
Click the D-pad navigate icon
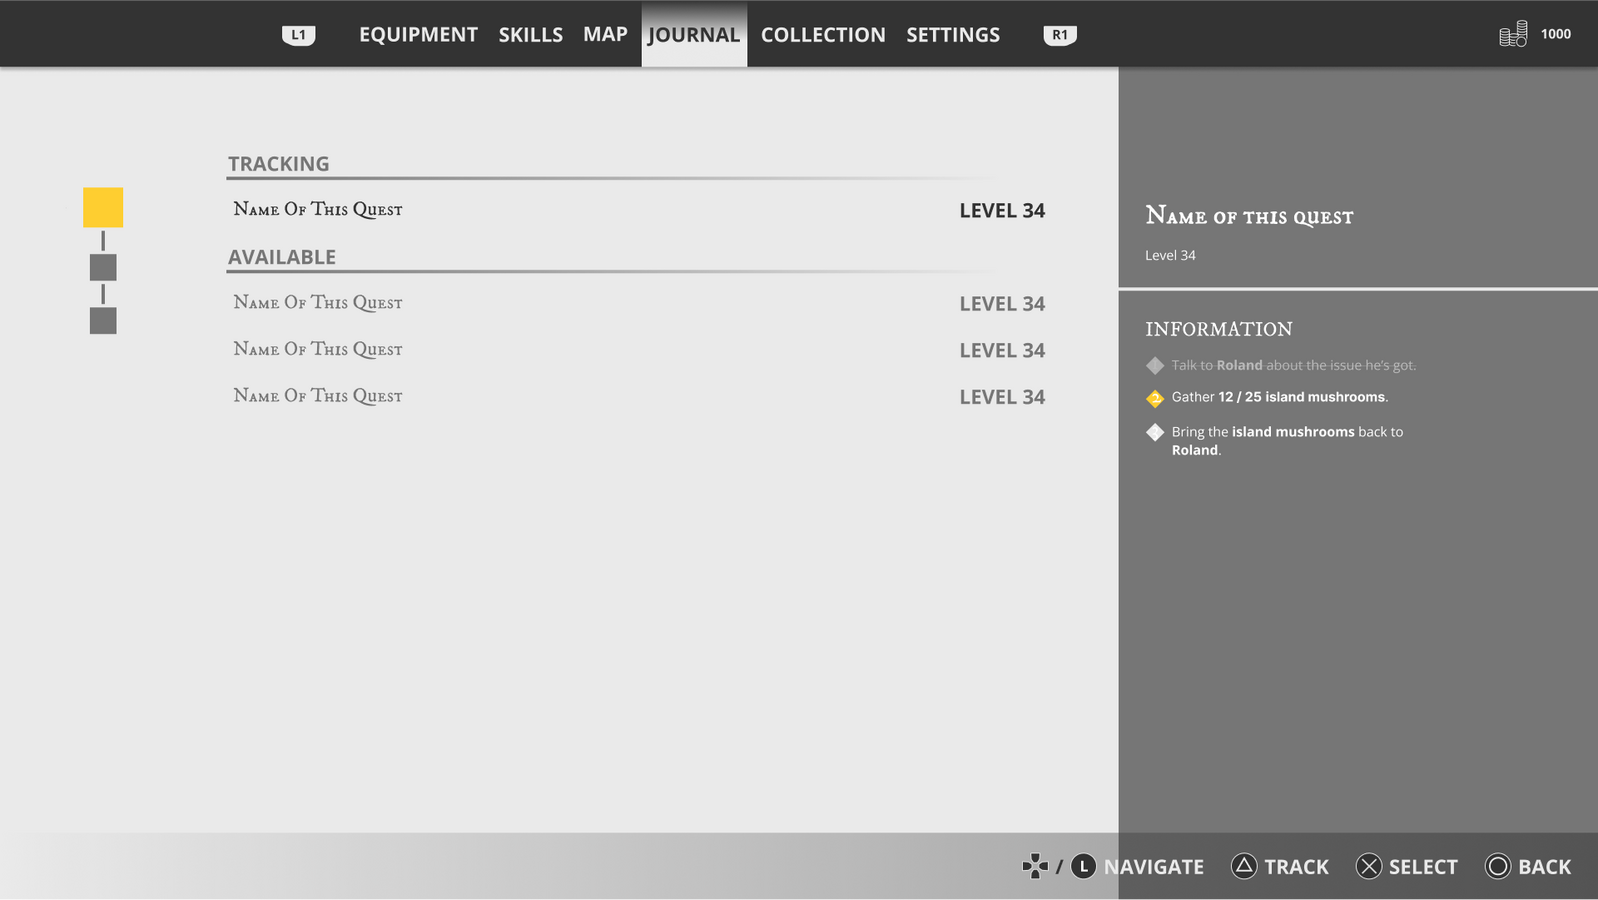1035,866
